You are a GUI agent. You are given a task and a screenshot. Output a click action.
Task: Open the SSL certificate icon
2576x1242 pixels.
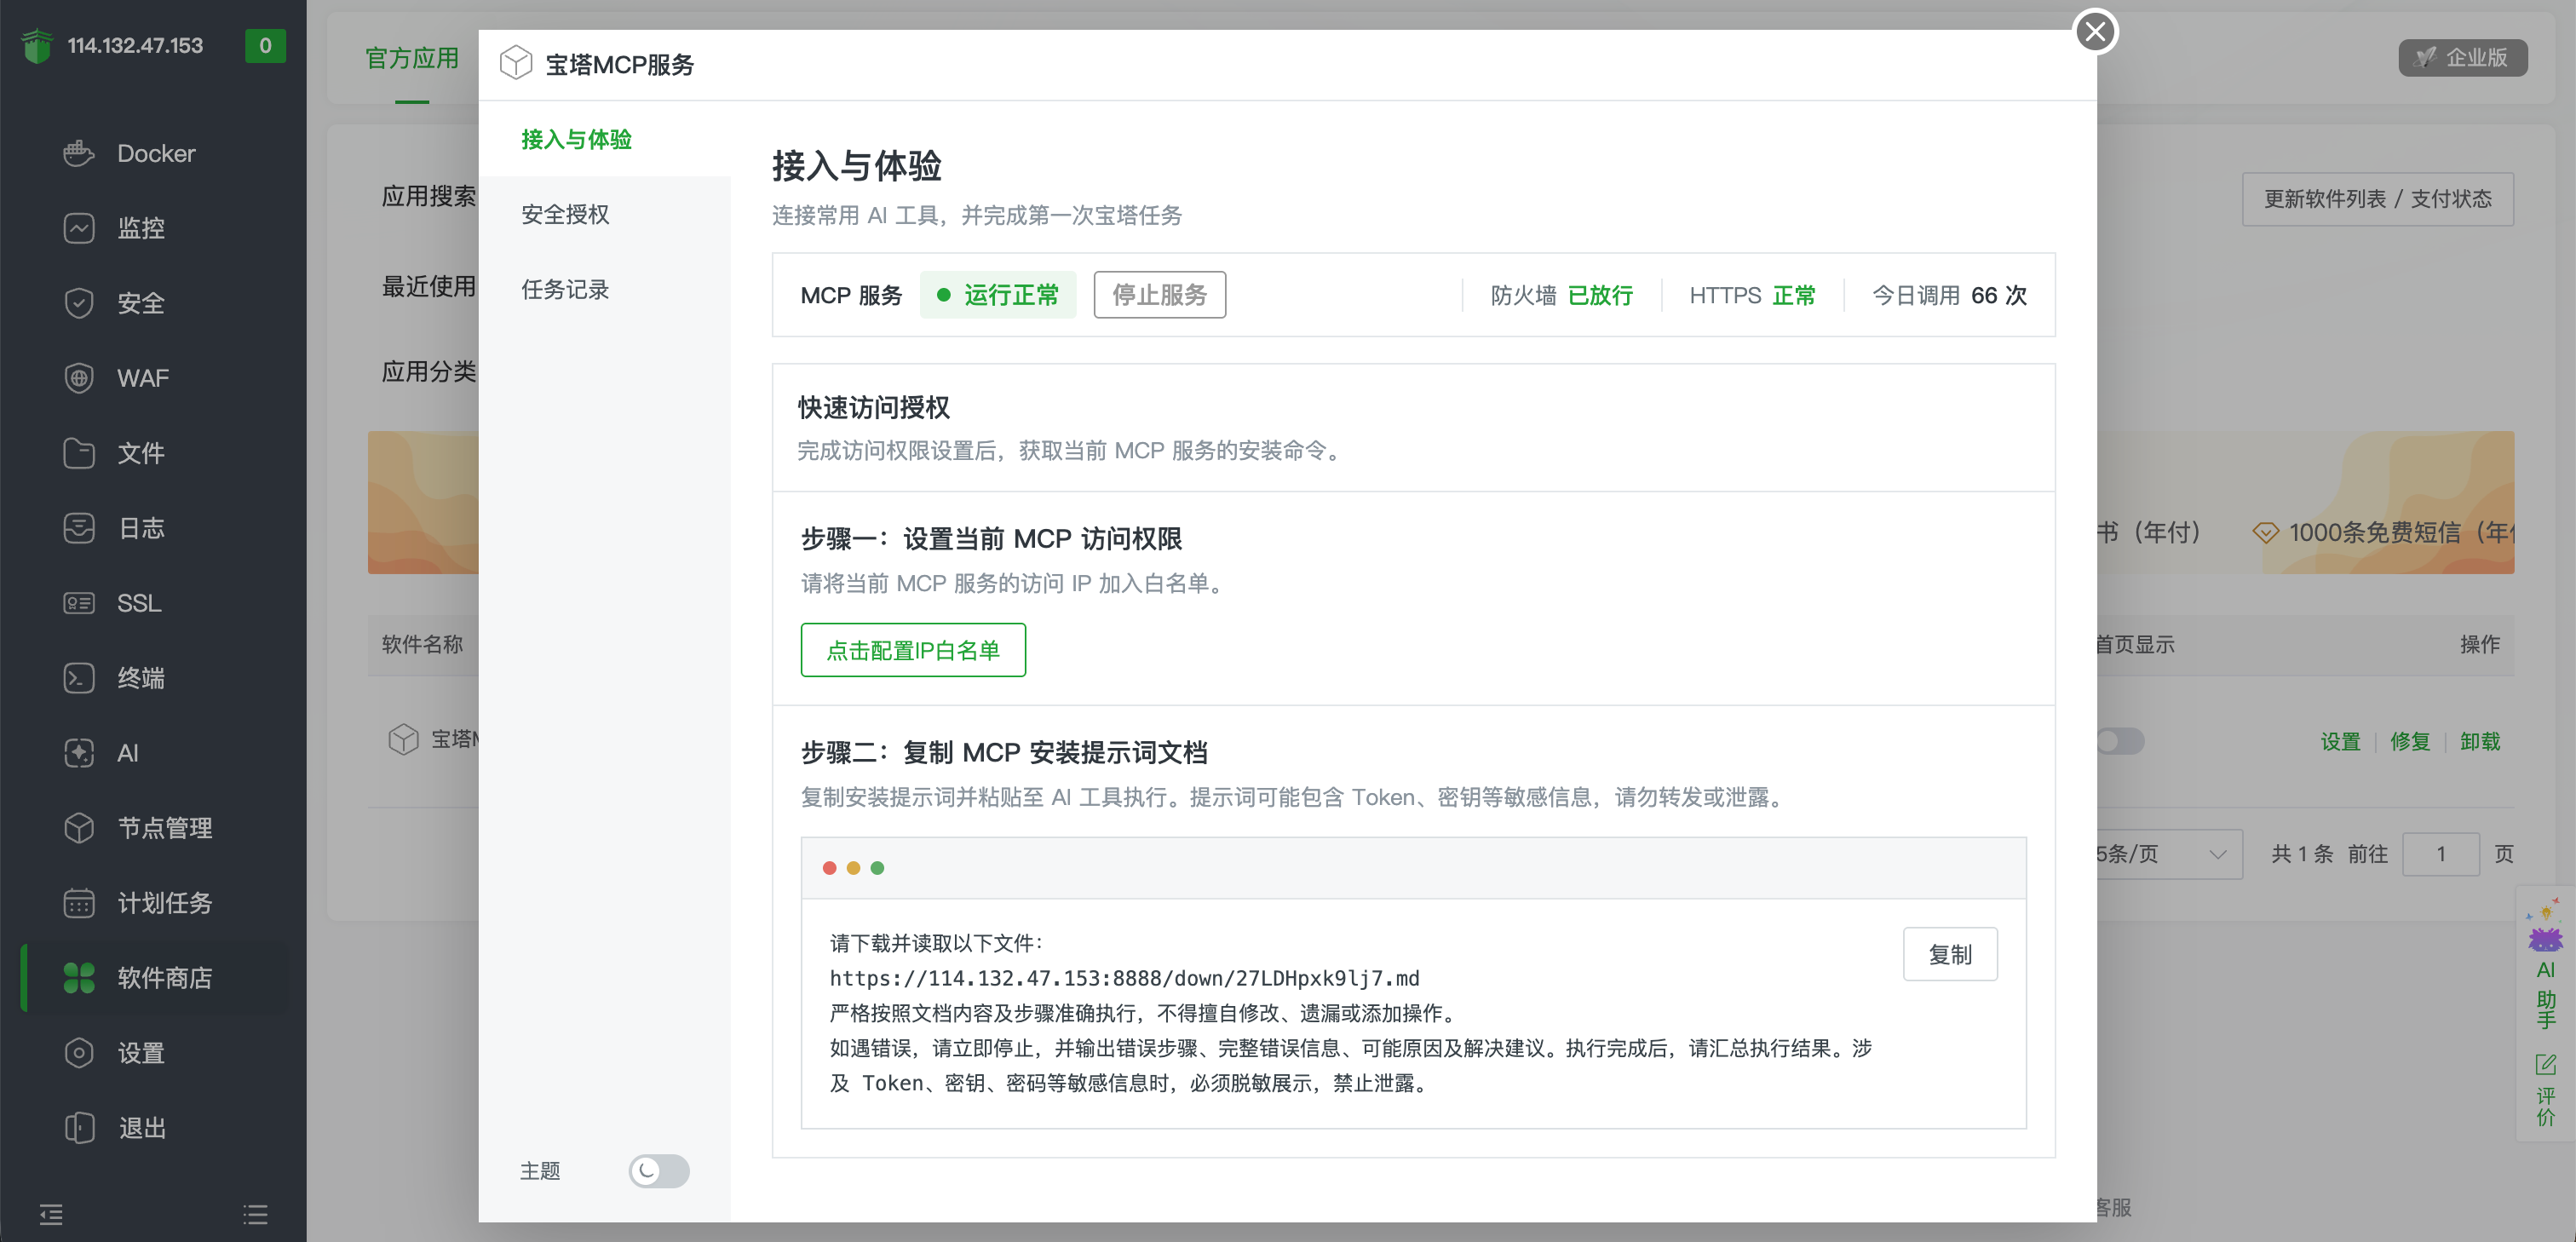(x=79, y=603)
